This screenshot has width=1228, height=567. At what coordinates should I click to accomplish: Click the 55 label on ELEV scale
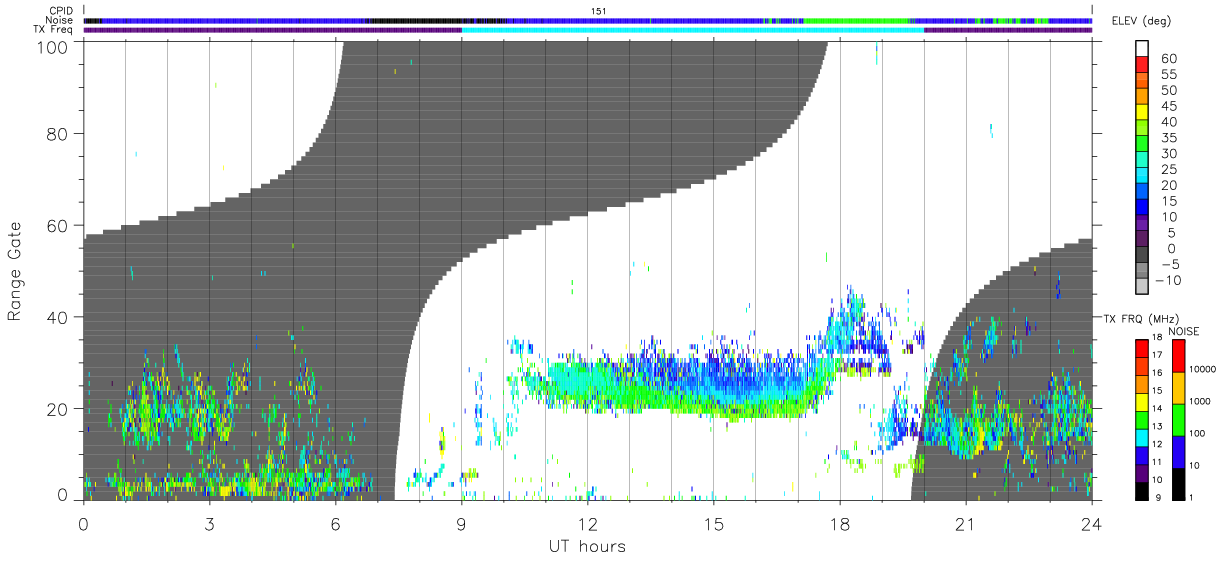click(x=1169, y=74)
